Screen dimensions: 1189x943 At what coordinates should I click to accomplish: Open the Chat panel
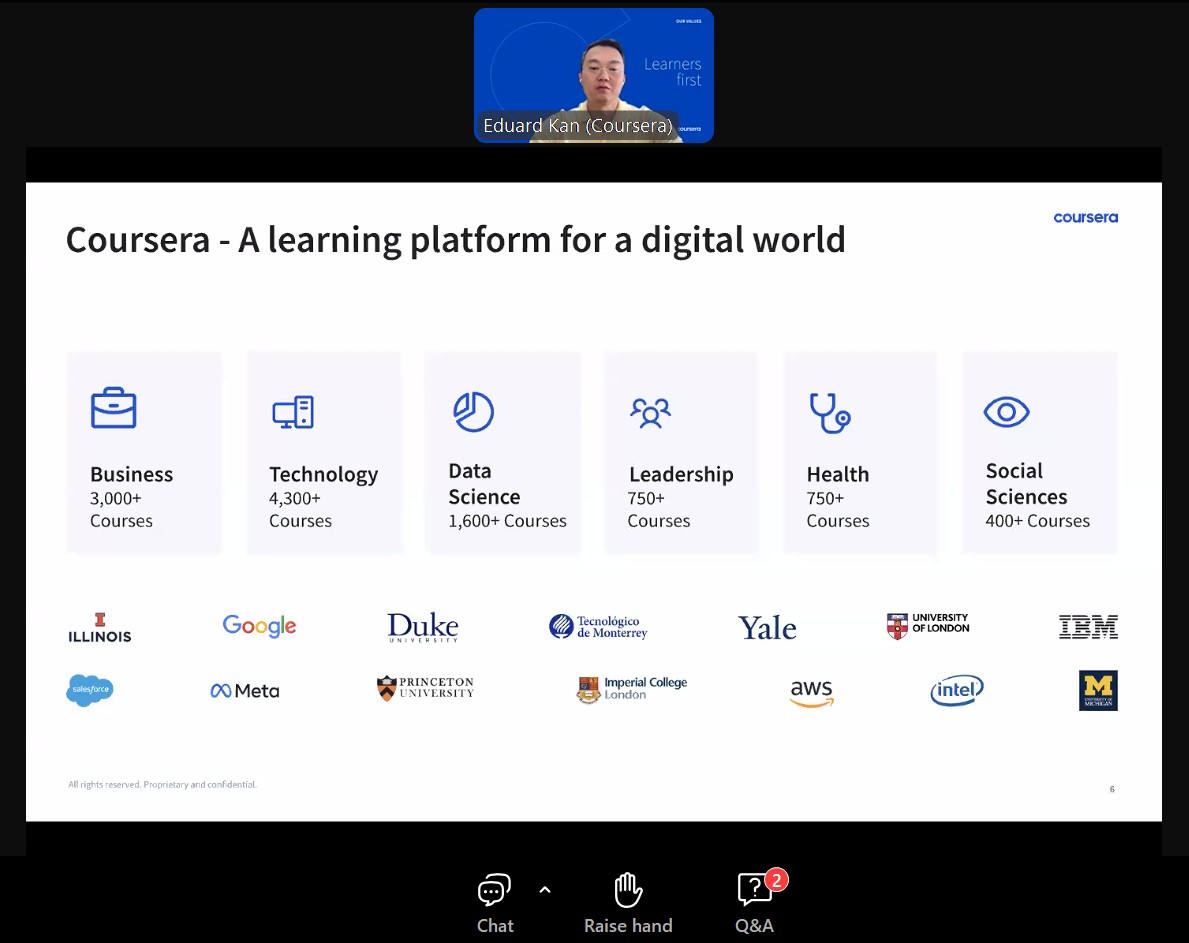point(494,904)
